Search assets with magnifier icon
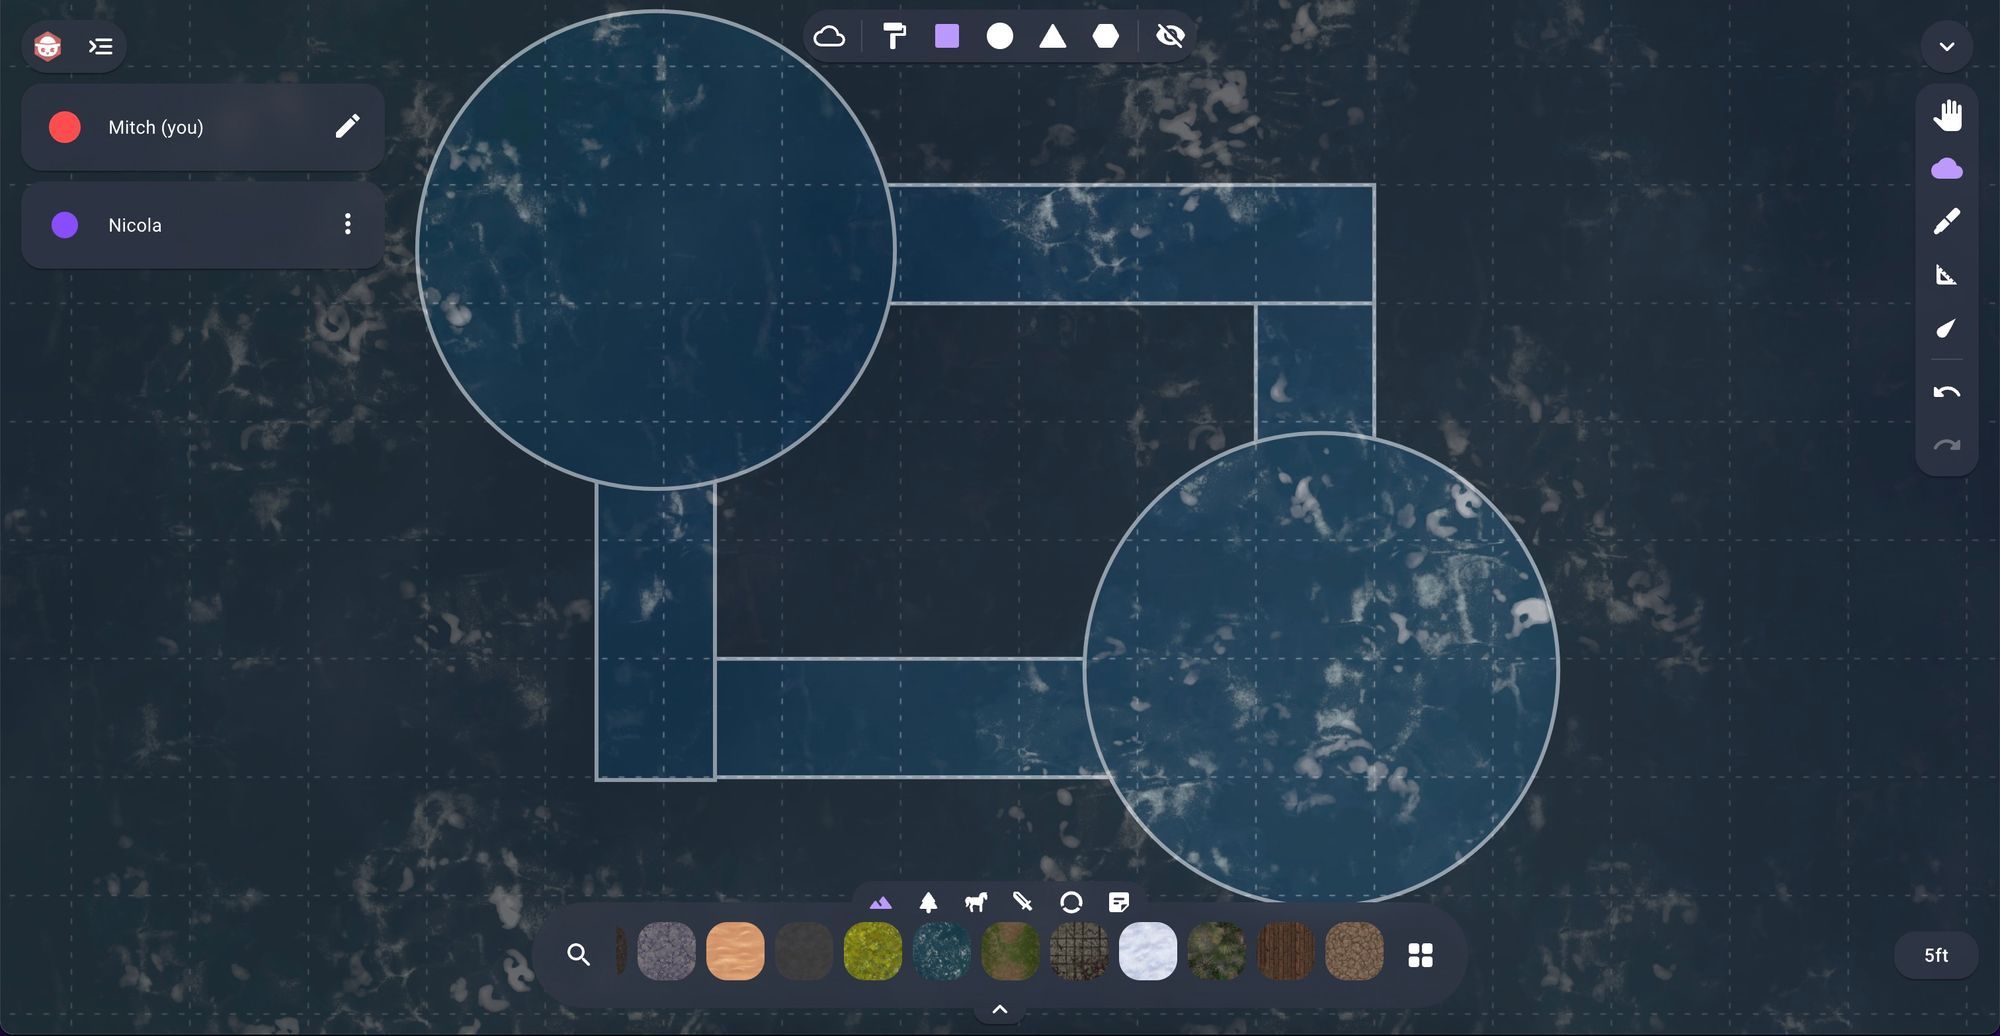This screenshot has height=1036, width=2000. (x=578, y=954)
